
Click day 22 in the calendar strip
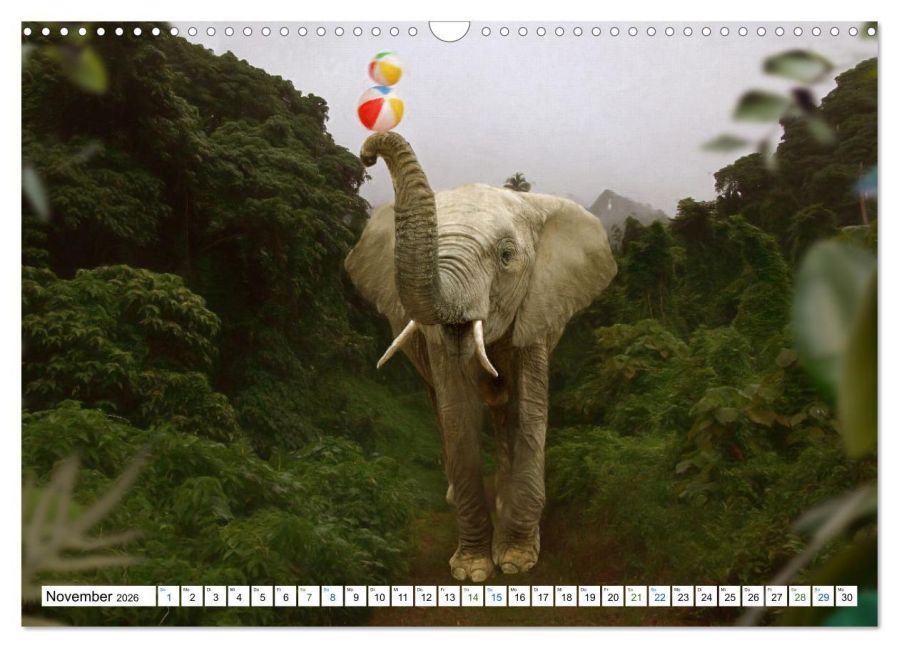tap(659, 597)
